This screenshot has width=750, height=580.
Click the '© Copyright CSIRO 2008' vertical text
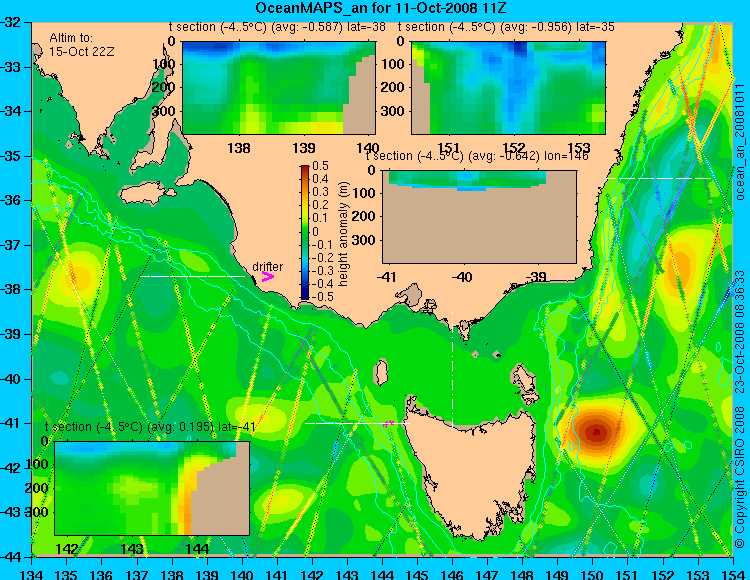(x=740, y=479)
